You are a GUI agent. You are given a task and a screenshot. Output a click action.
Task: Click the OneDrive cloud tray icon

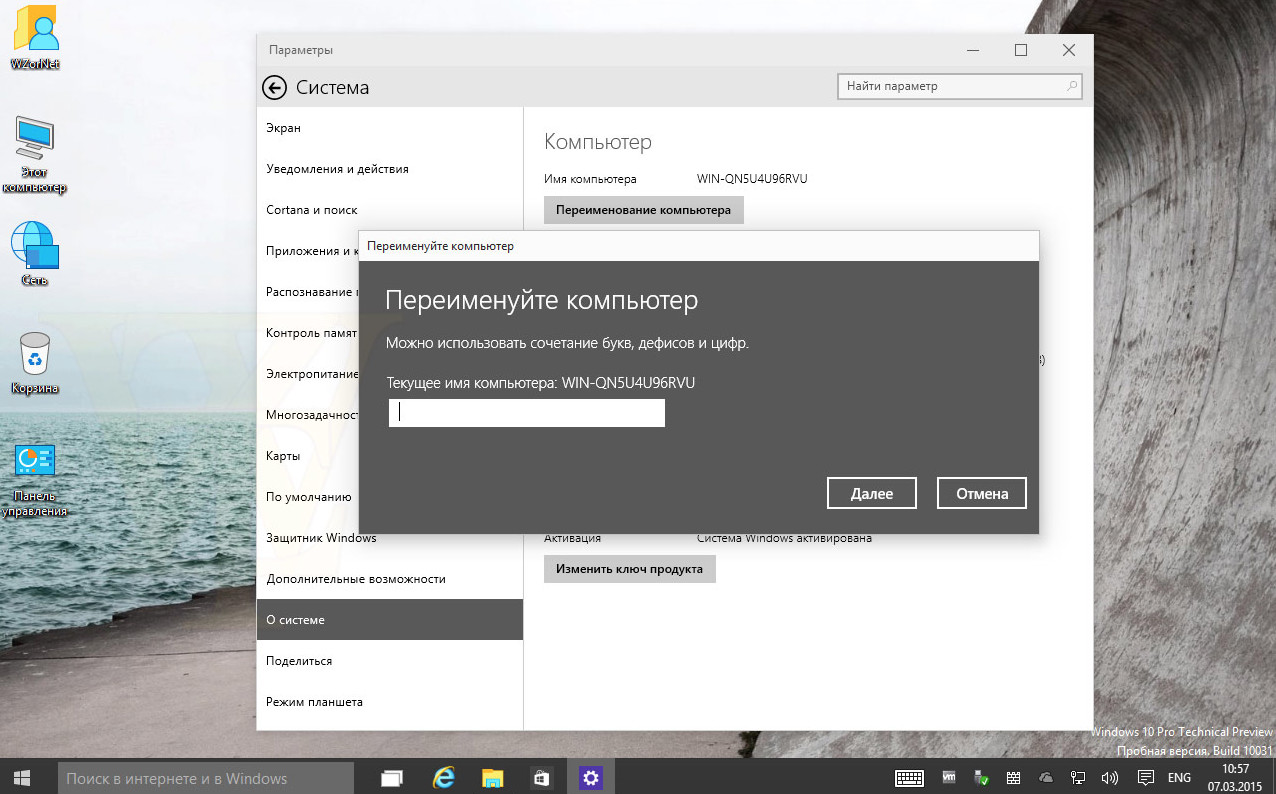click(1046, 778)
